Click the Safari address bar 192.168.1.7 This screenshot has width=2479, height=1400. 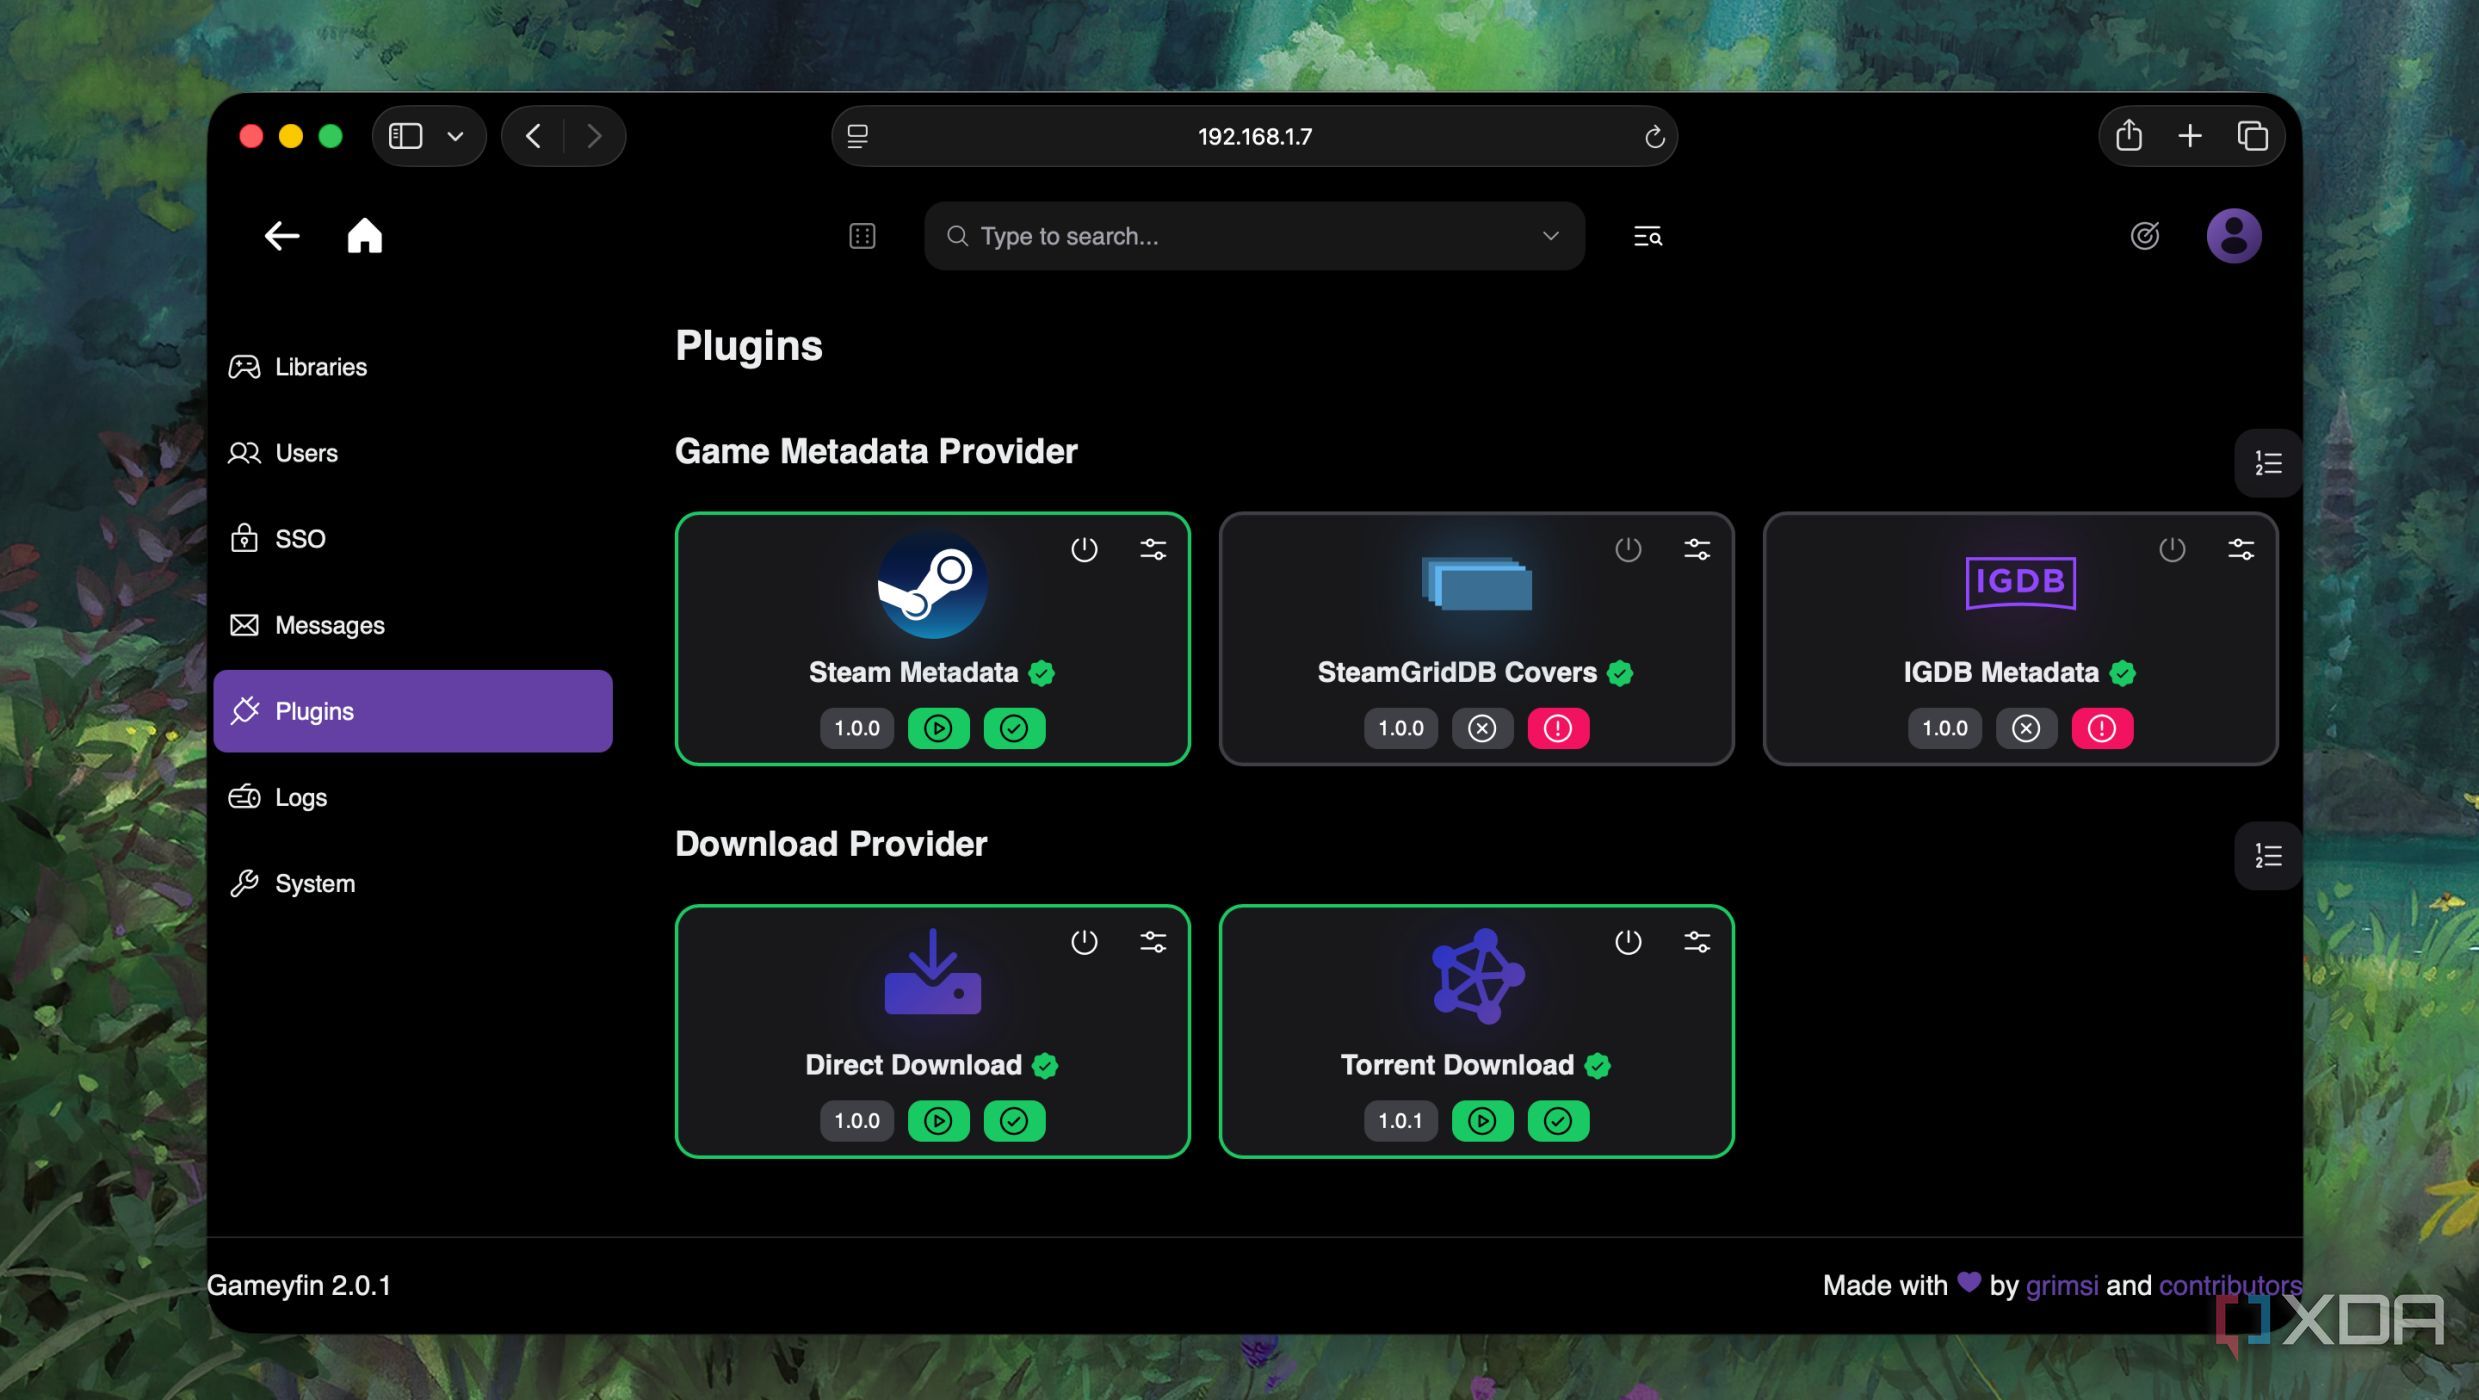tap(1254, 136)
